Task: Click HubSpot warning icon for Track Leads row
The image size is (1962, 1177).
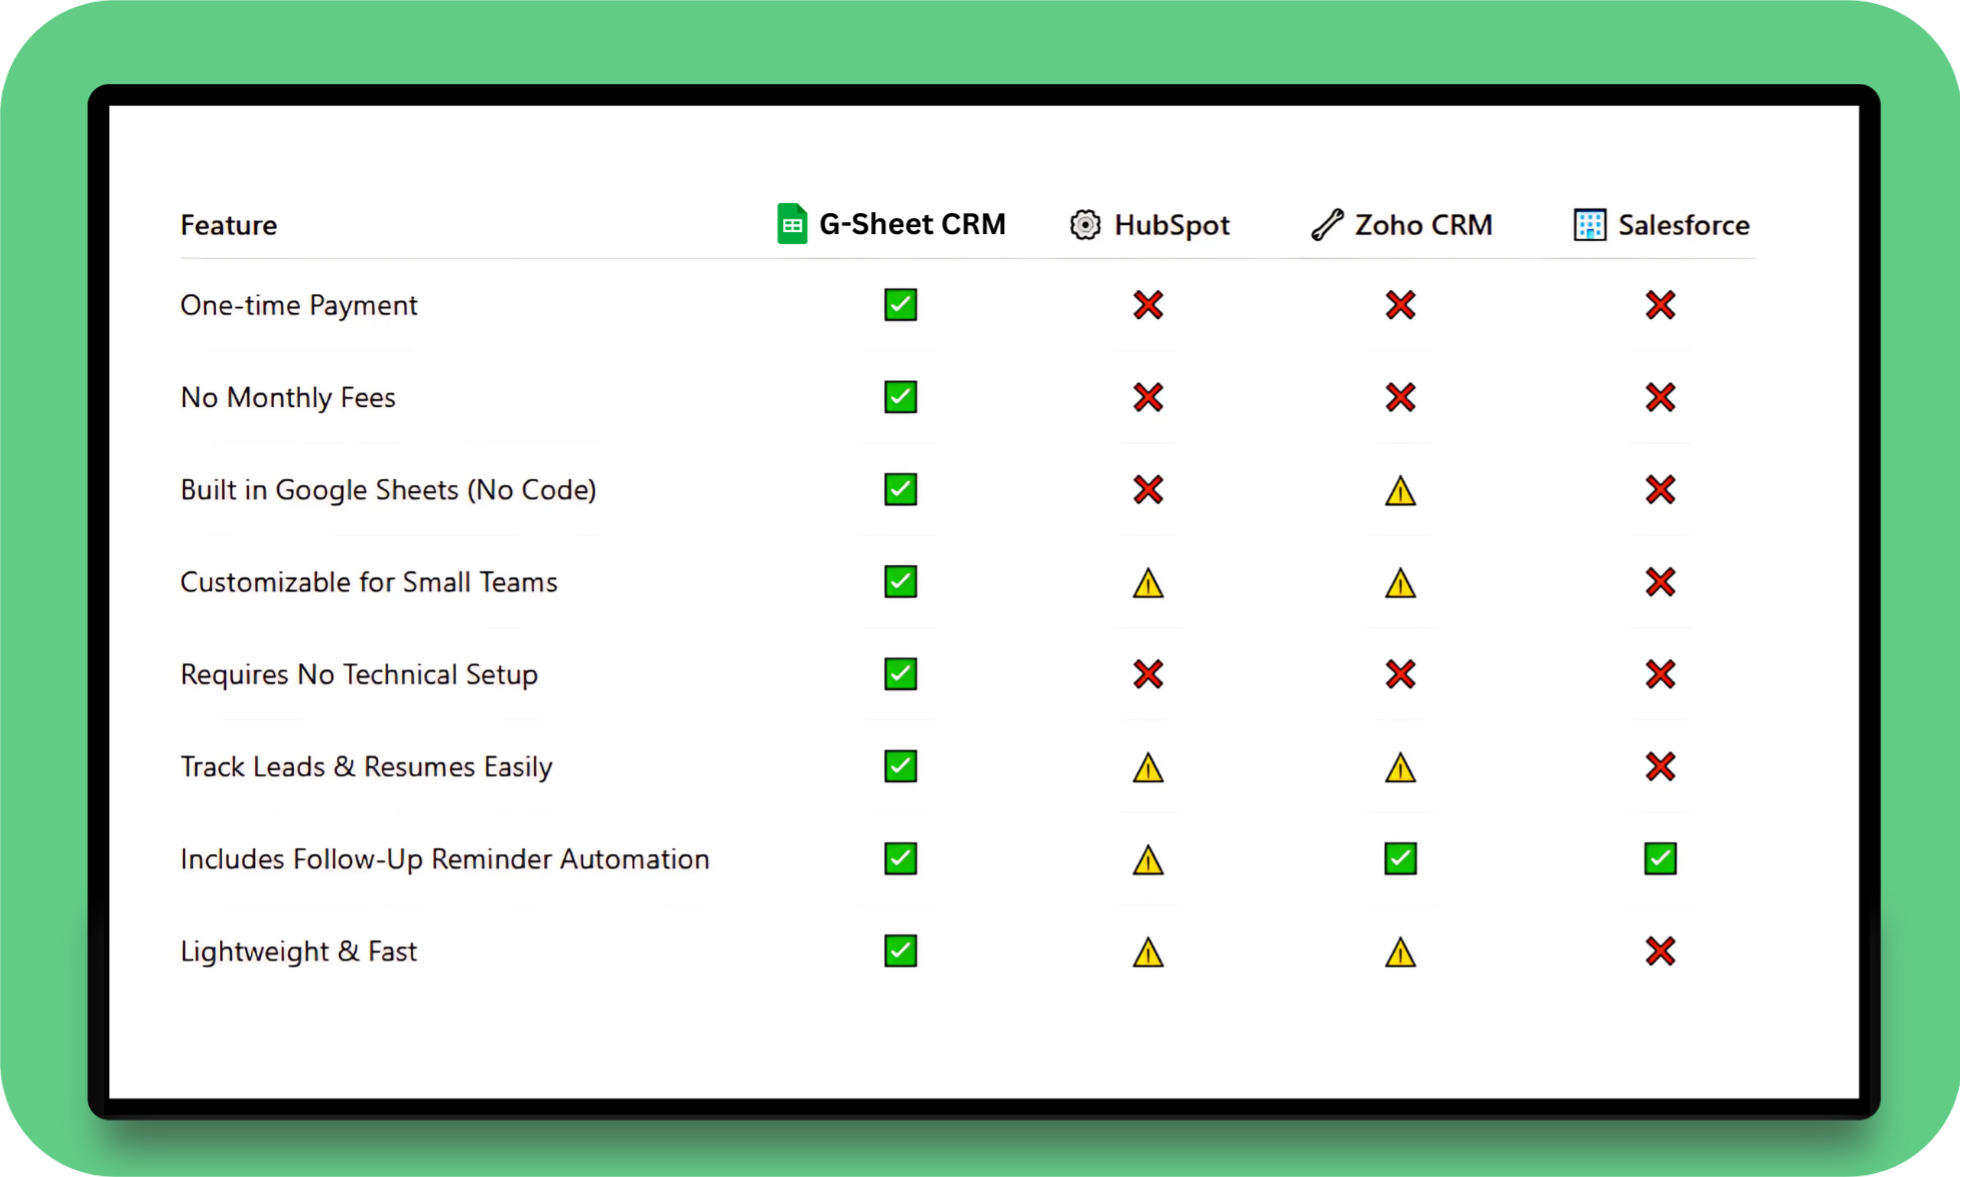Action: pos(1148,768)
